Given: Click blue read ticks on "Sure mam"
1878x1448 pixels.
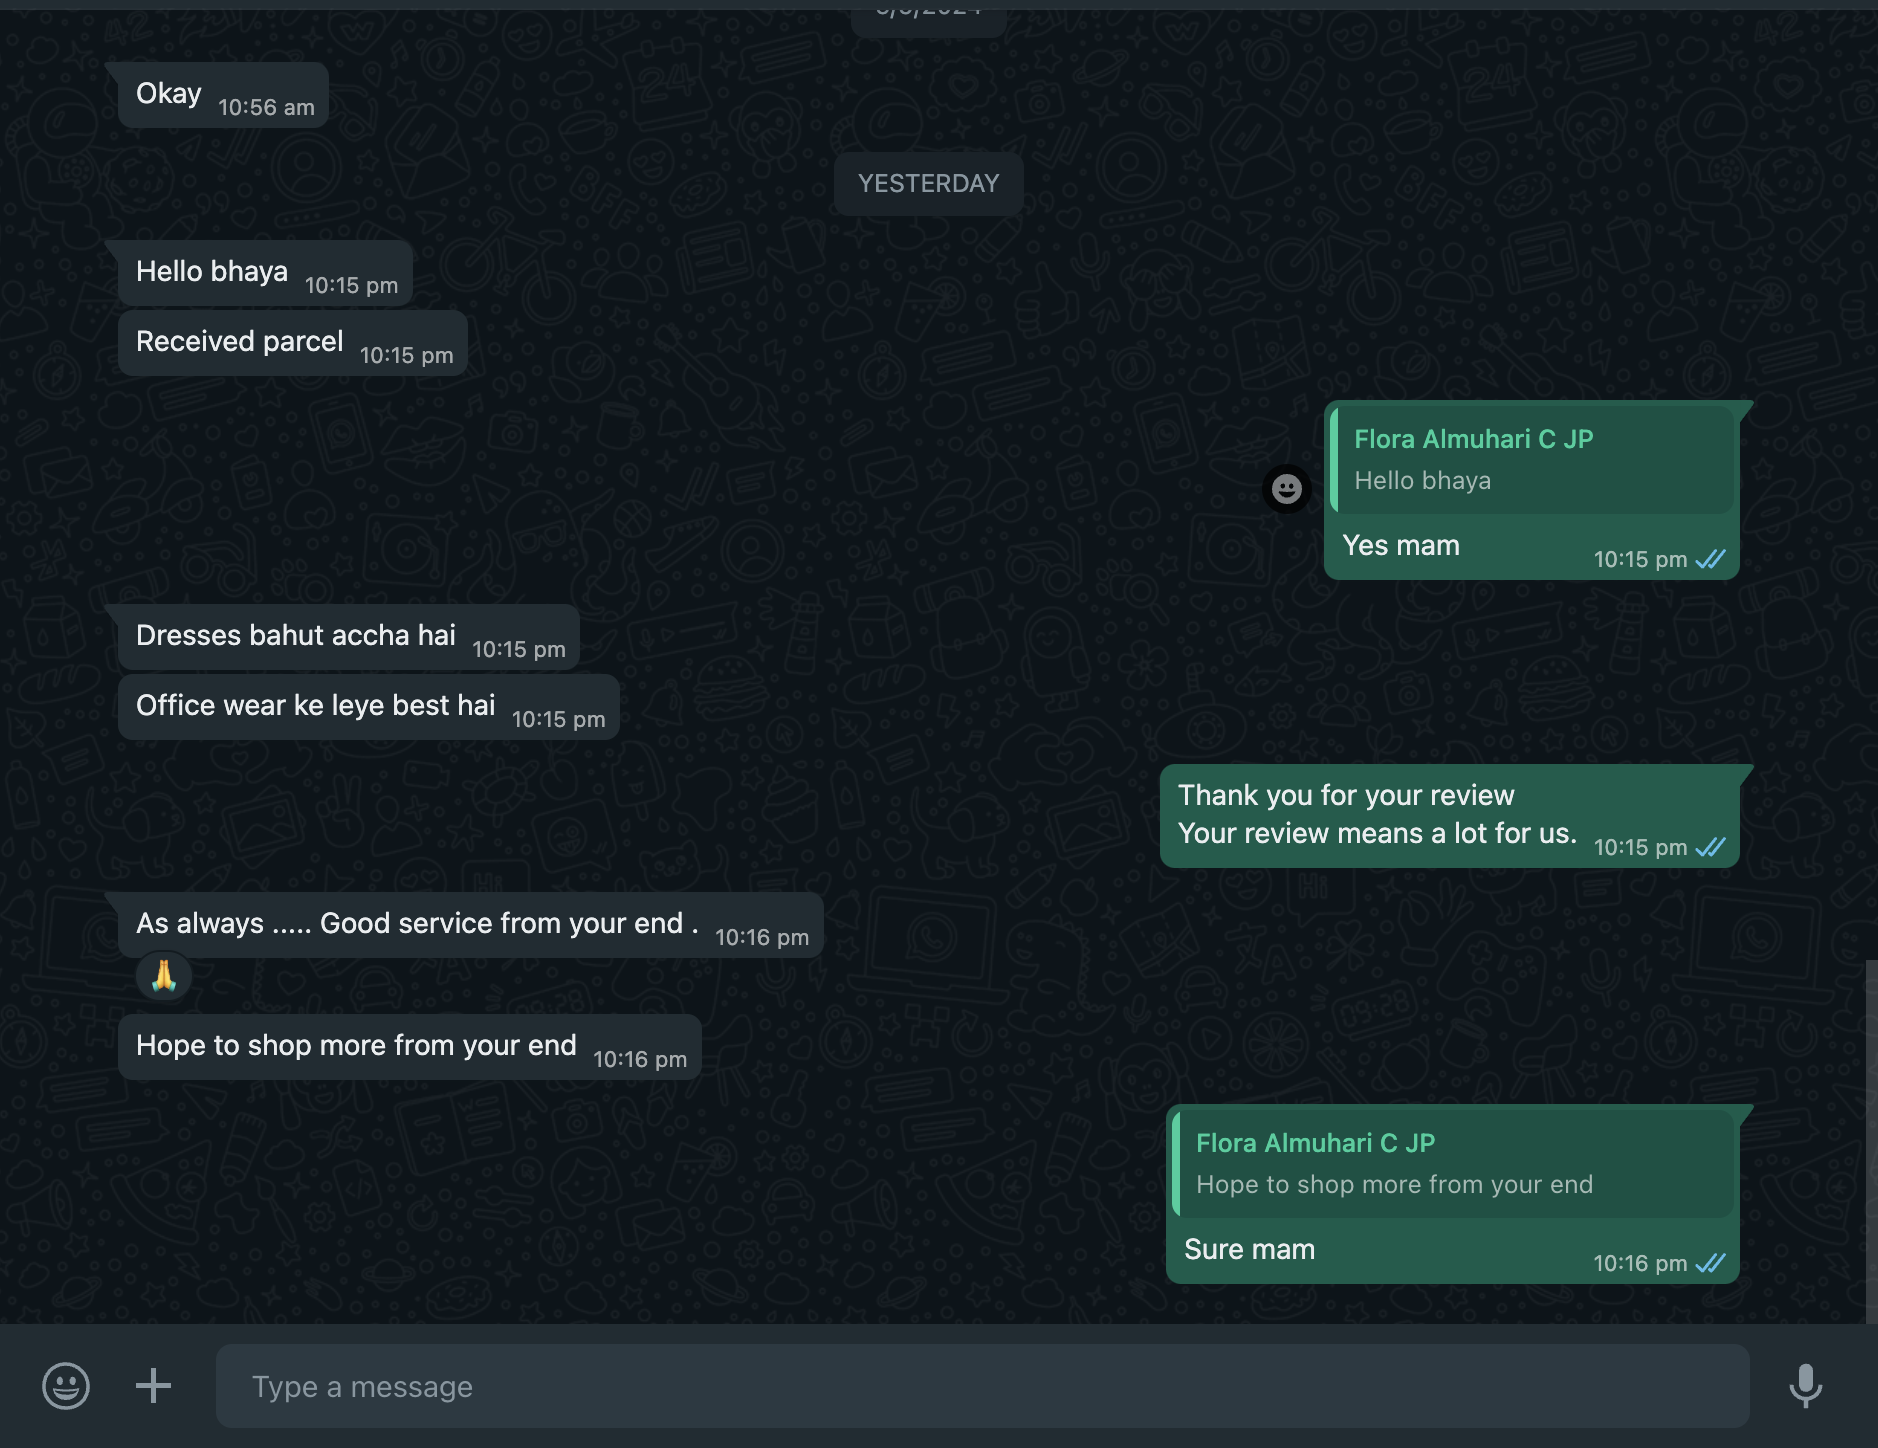Looking at the screenshot, I should pos(1711,1263).
